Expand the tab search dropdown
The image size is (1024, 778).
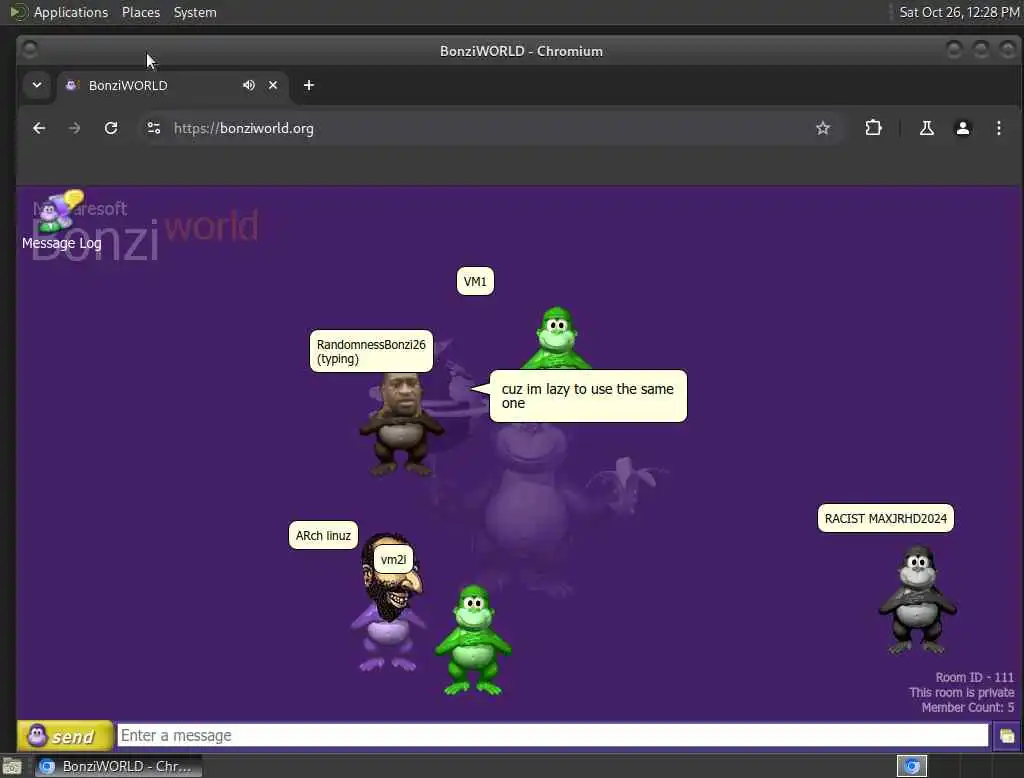tap(37, 86)
